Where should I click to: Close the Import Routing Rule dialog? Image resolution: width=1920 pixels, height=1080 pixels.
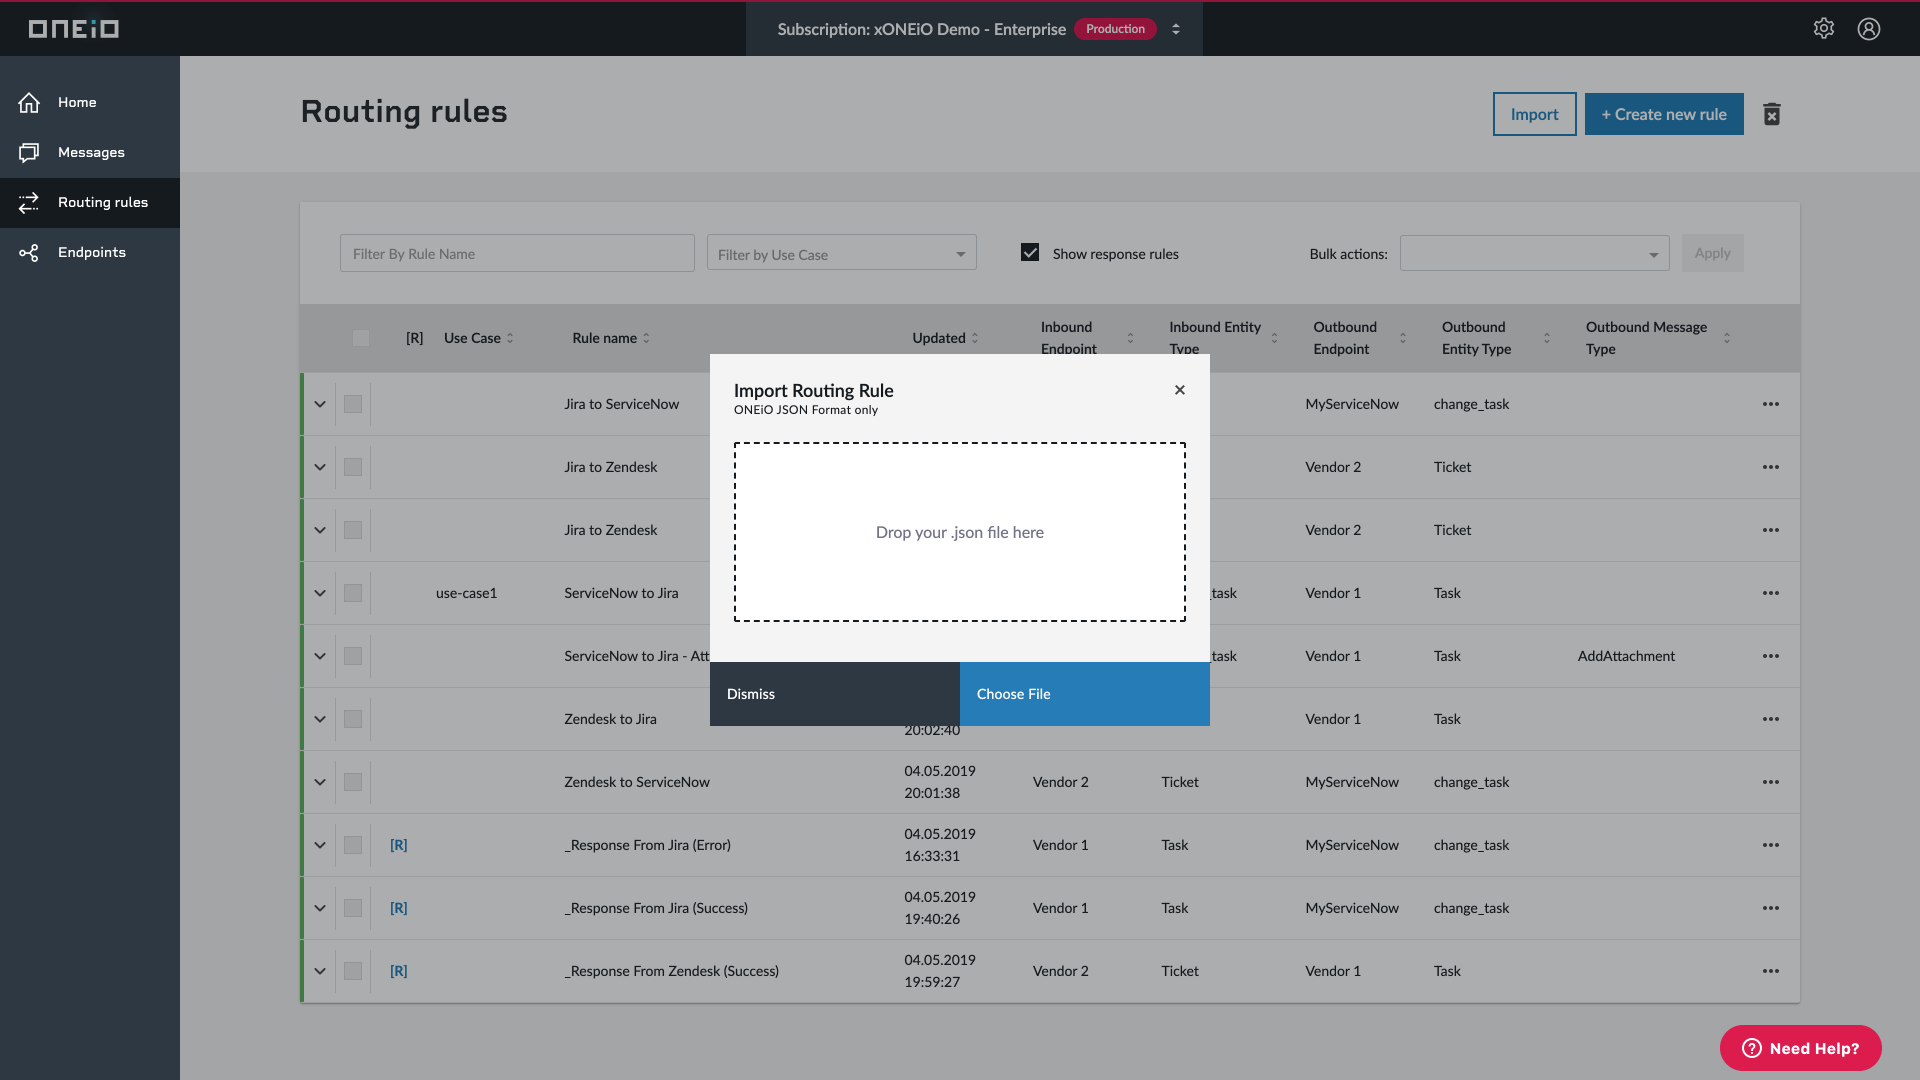point(1180,390)
